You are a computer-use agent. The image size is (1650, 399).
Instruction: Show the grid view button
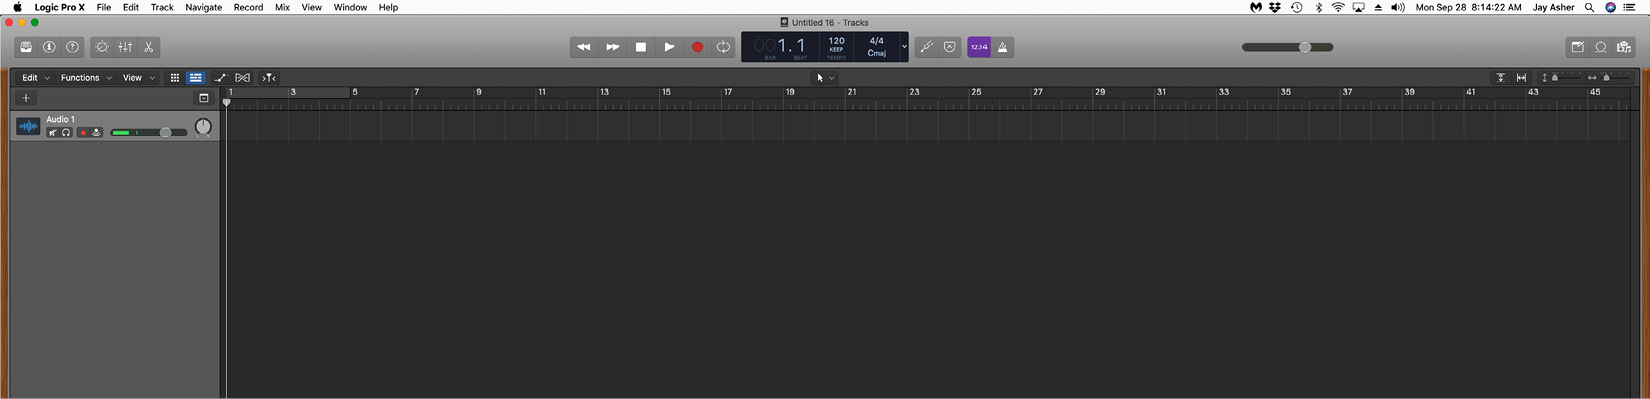point(174,78)
